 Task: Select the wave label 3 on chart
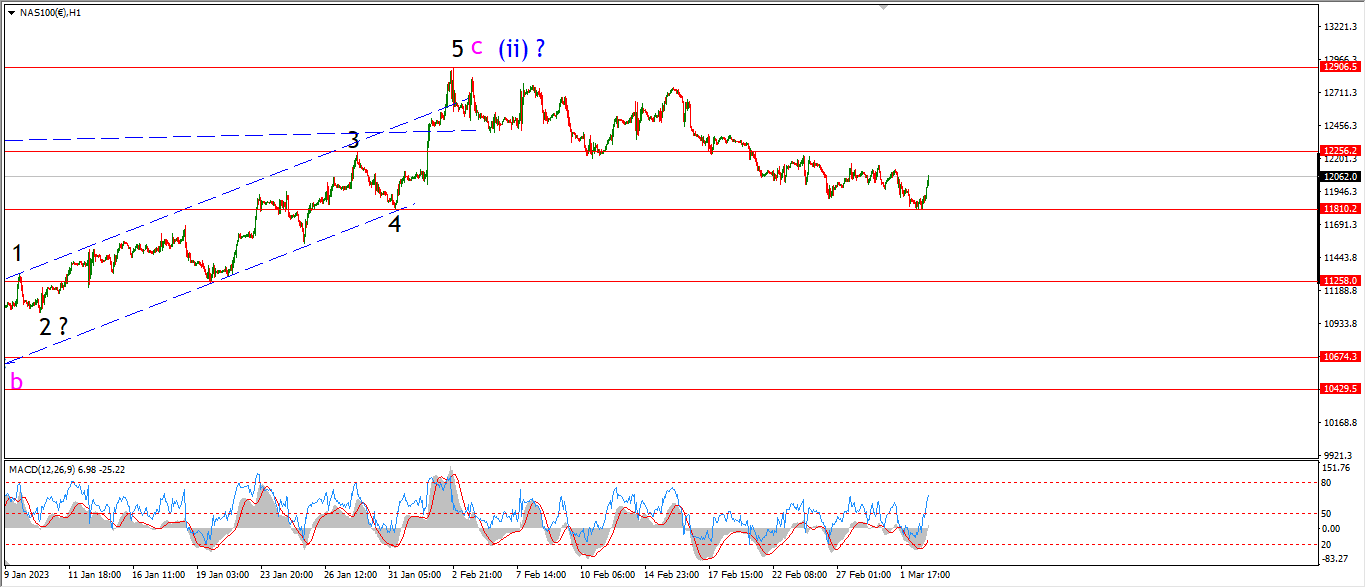tap(353, 140)
